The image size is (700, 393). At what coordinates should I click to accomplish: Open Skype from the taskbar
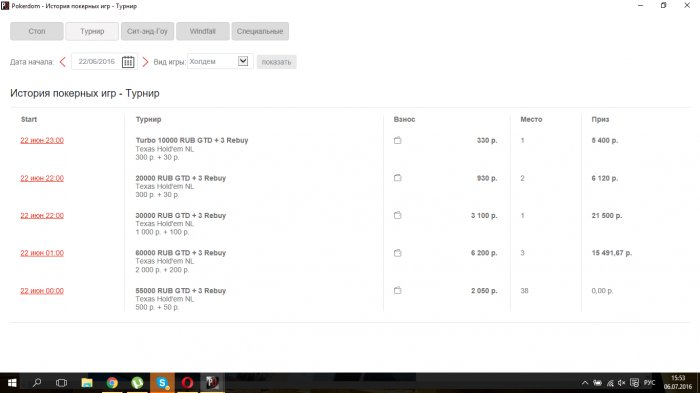point(162,383)
